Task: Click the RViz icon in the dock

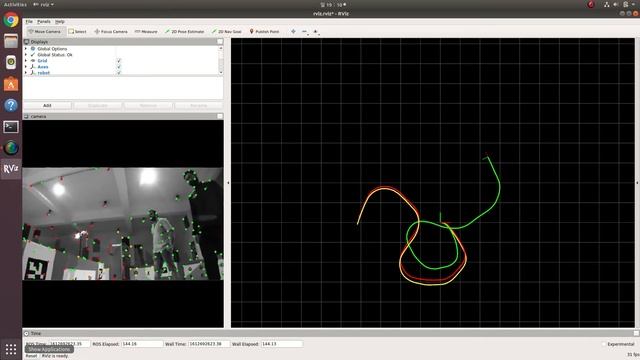Action: point(11,169)
